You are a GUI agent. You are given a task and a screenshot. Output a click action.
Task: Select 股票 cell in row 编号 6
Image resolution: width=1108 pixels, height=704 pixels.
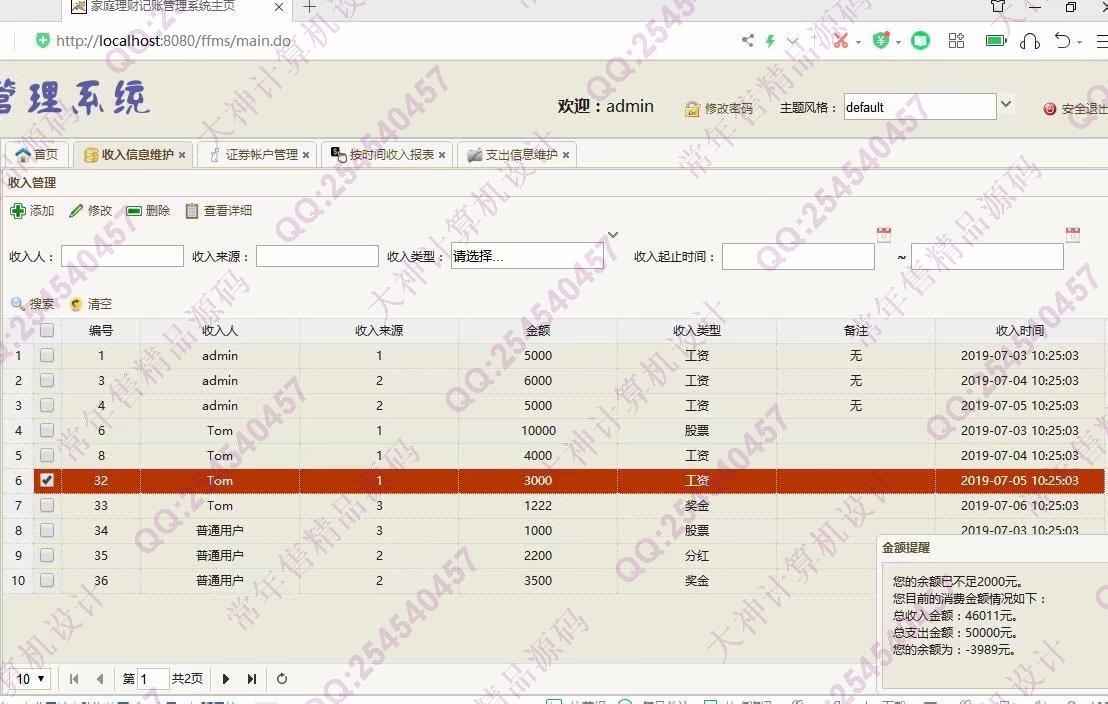pyautogui.click(x=697, y=430)
